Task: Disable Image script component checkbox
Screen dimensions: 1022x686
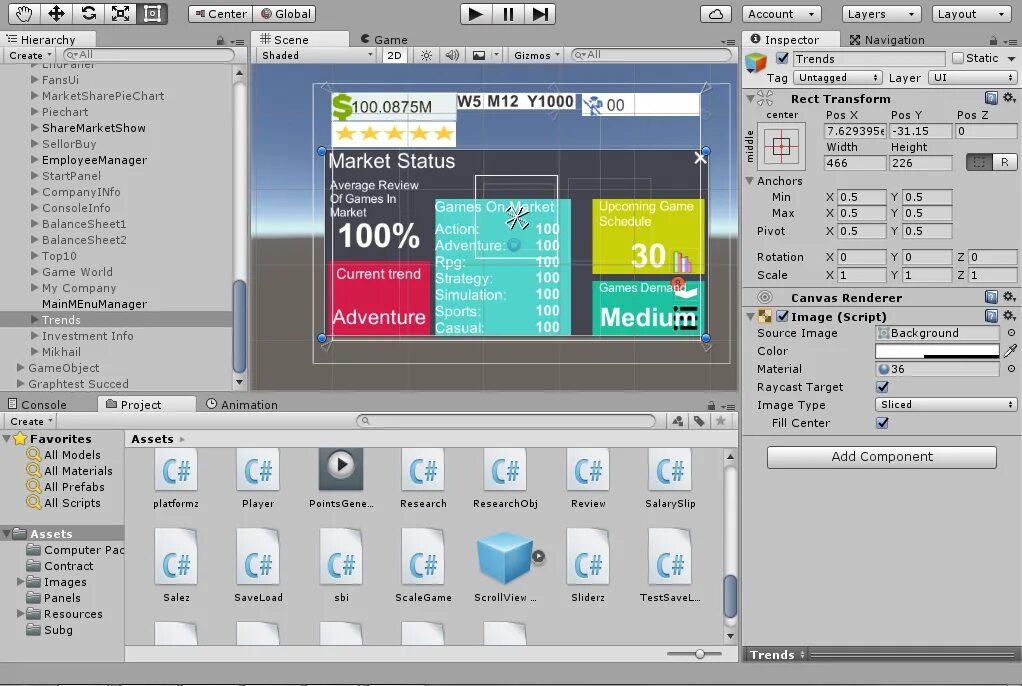Action: coord(782,316)
